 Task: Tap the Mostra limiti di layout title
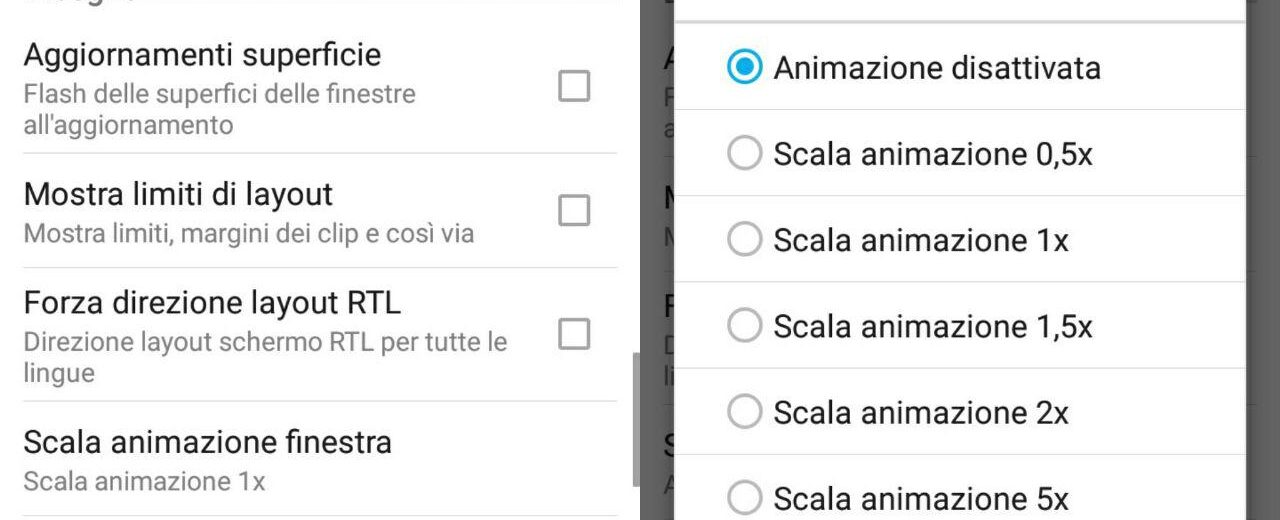178,193
